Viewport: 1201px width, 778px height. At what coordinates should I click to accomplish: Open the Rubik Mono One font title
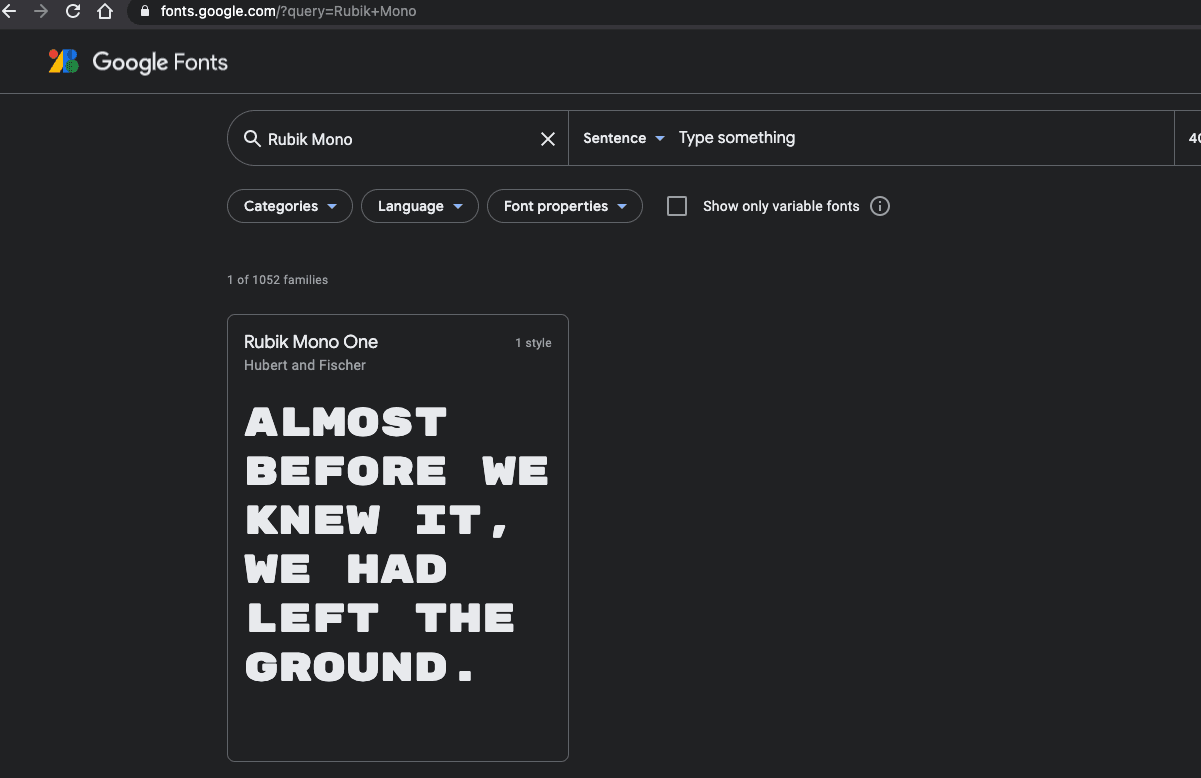coord(311,342)
